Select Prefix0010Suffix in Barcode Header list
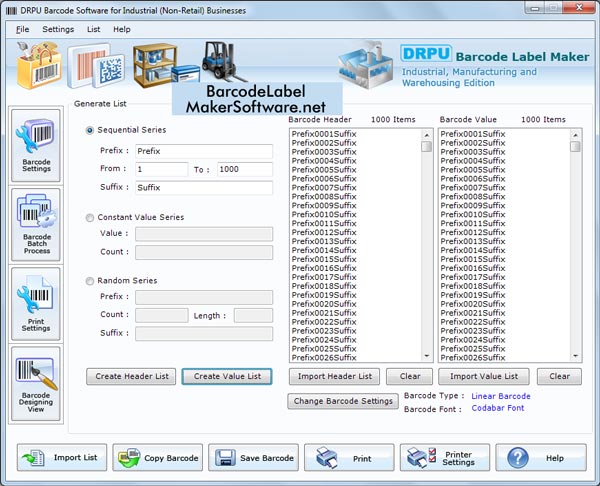Screen dimensions: 600x486 coord(324,214)
